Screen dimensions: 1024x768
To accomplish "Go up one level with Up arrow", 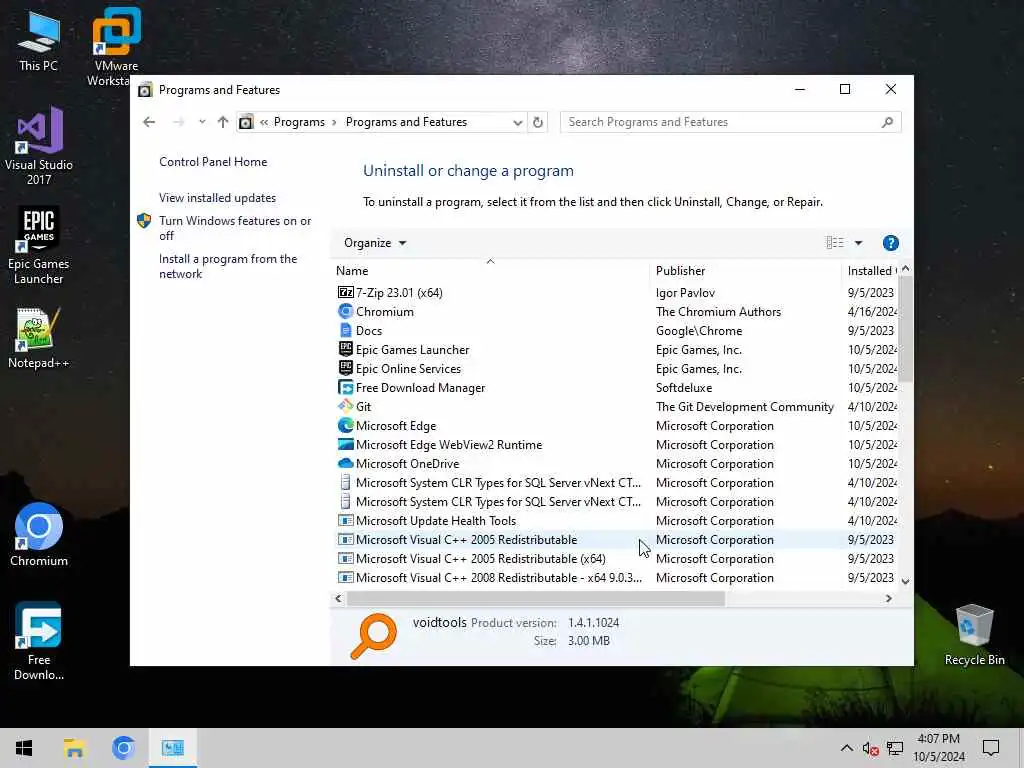I will [223, 122].
